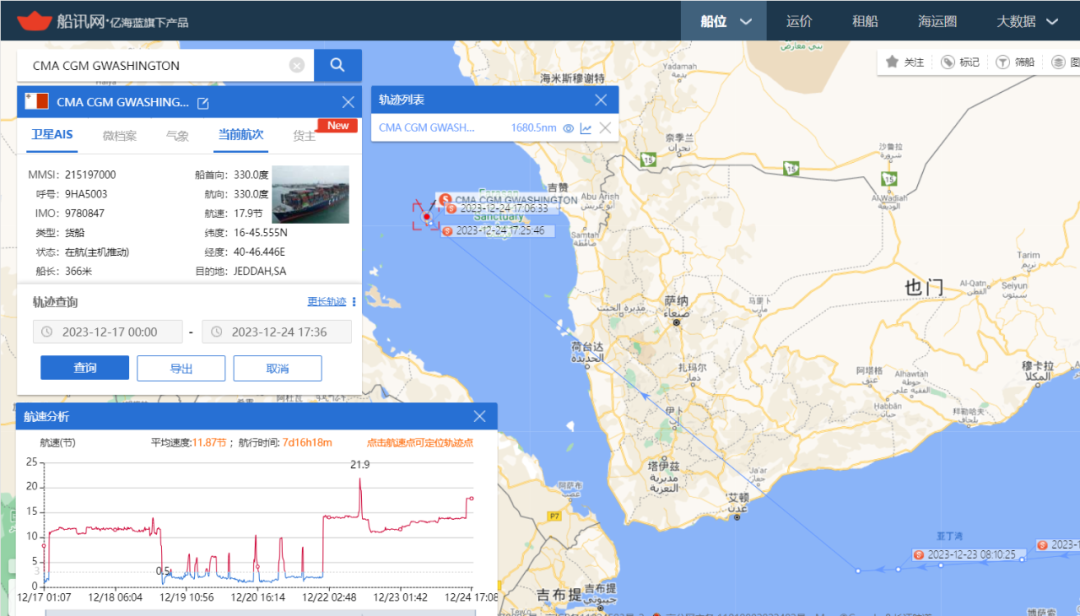
Task: Open the 海运图 menu
Action: point(937,21)
